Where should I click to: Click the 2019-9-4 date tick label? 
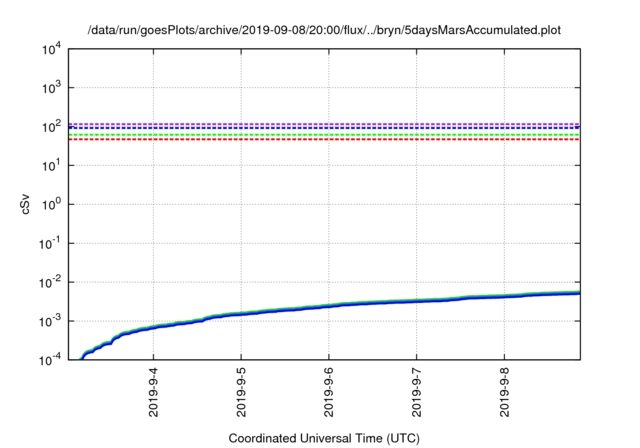point(153,392)
